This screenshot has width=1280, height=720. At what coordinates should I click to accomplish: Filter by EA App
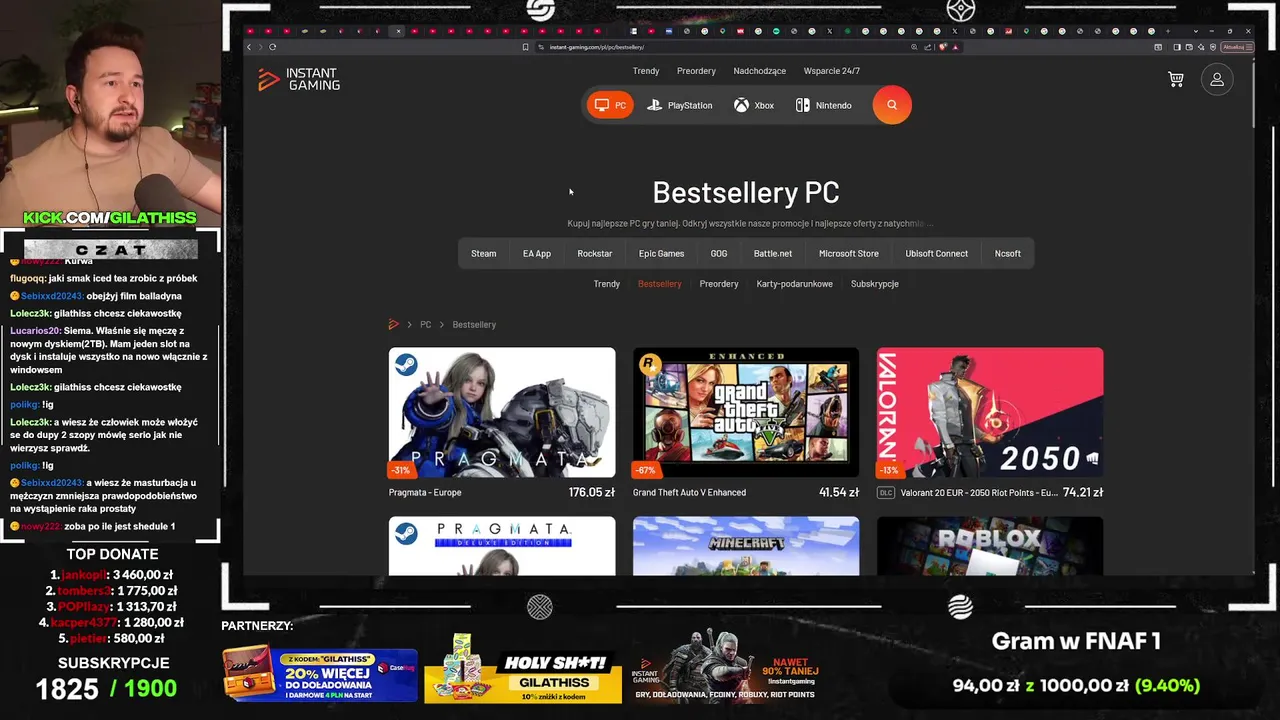pos(537,254)
